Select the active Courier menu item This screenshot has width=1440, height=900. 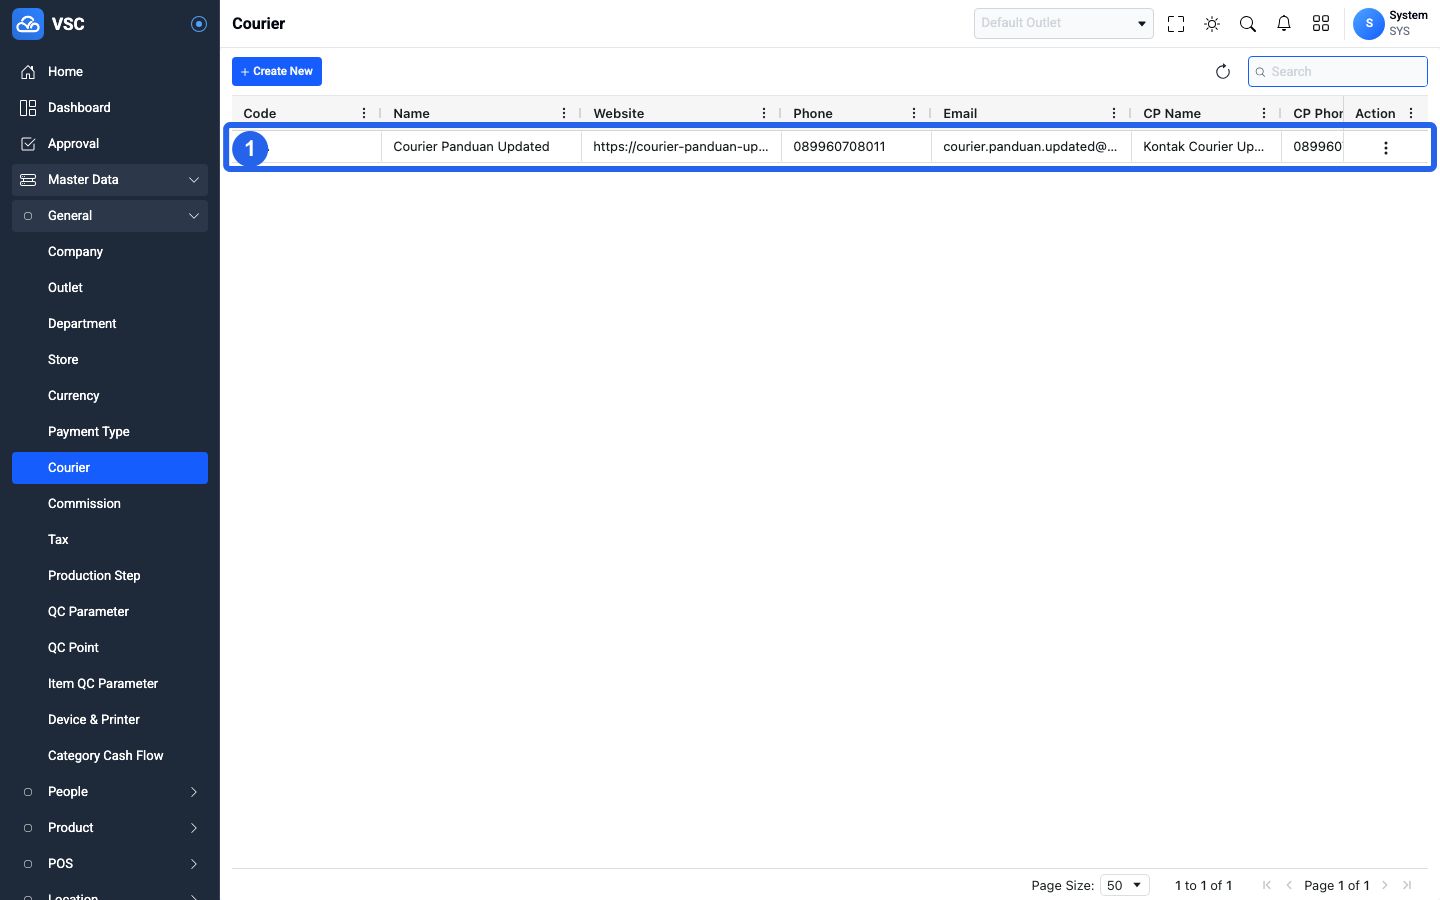(110, 468)
